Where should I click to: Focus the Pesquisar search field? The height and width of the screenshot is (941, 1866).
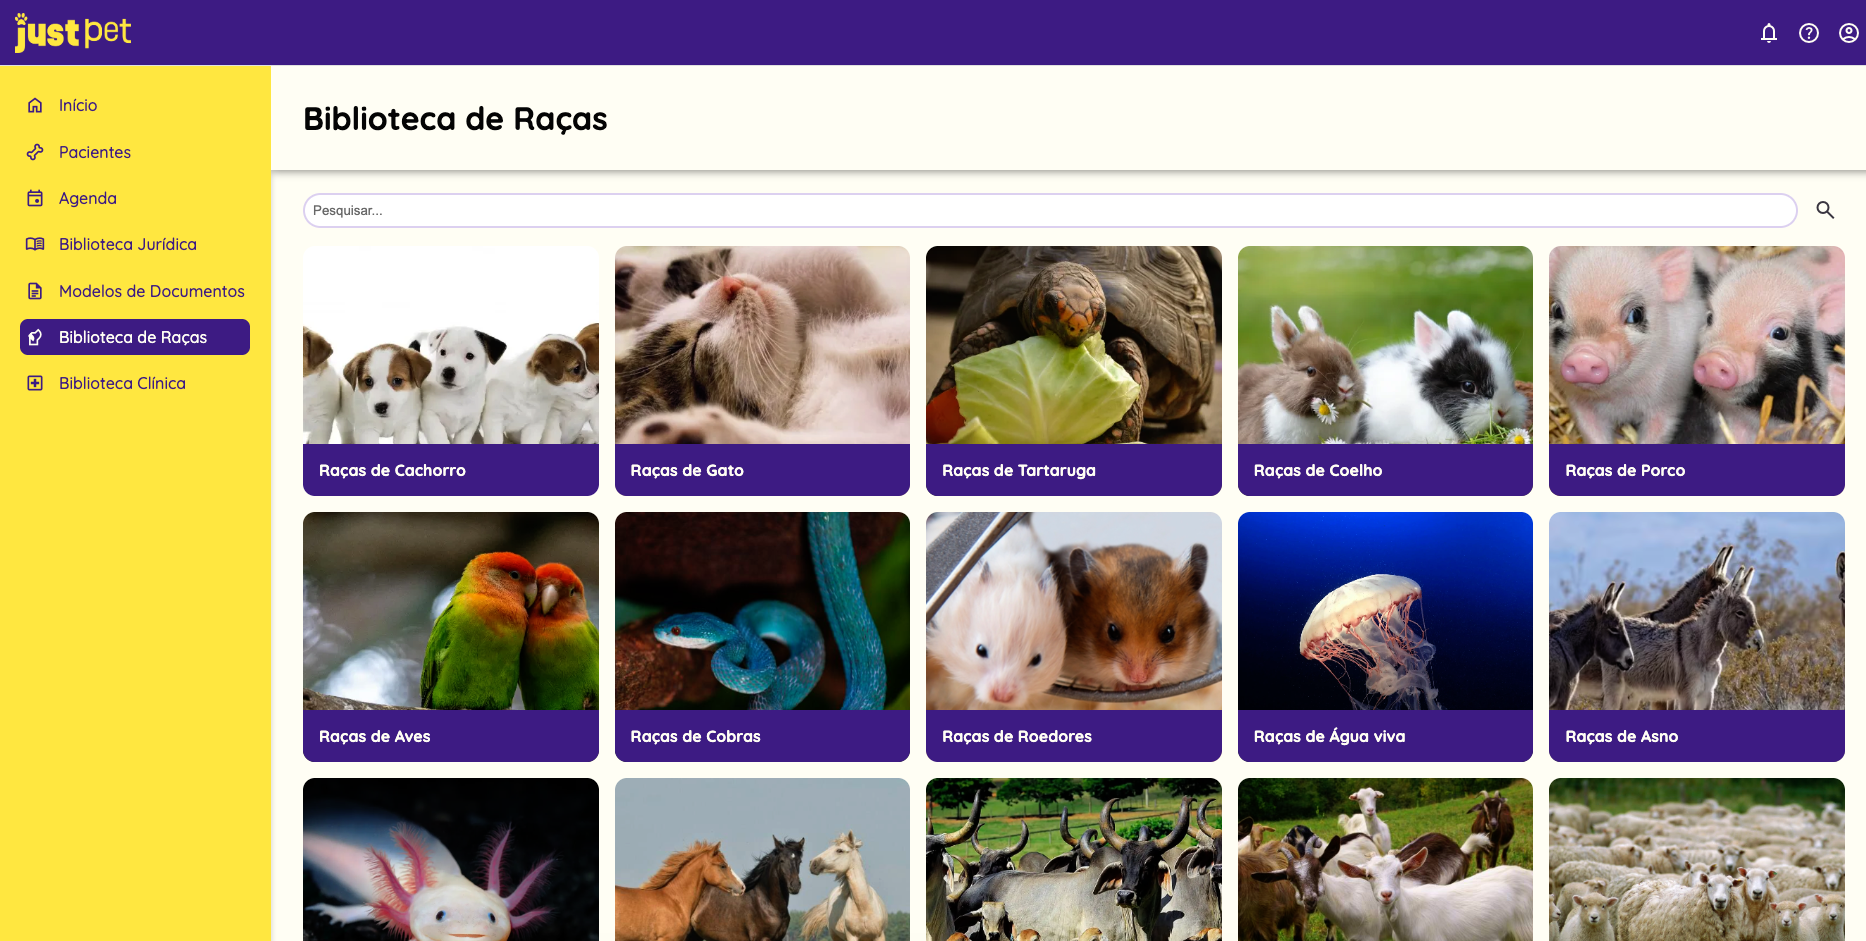coord(1050,210)
